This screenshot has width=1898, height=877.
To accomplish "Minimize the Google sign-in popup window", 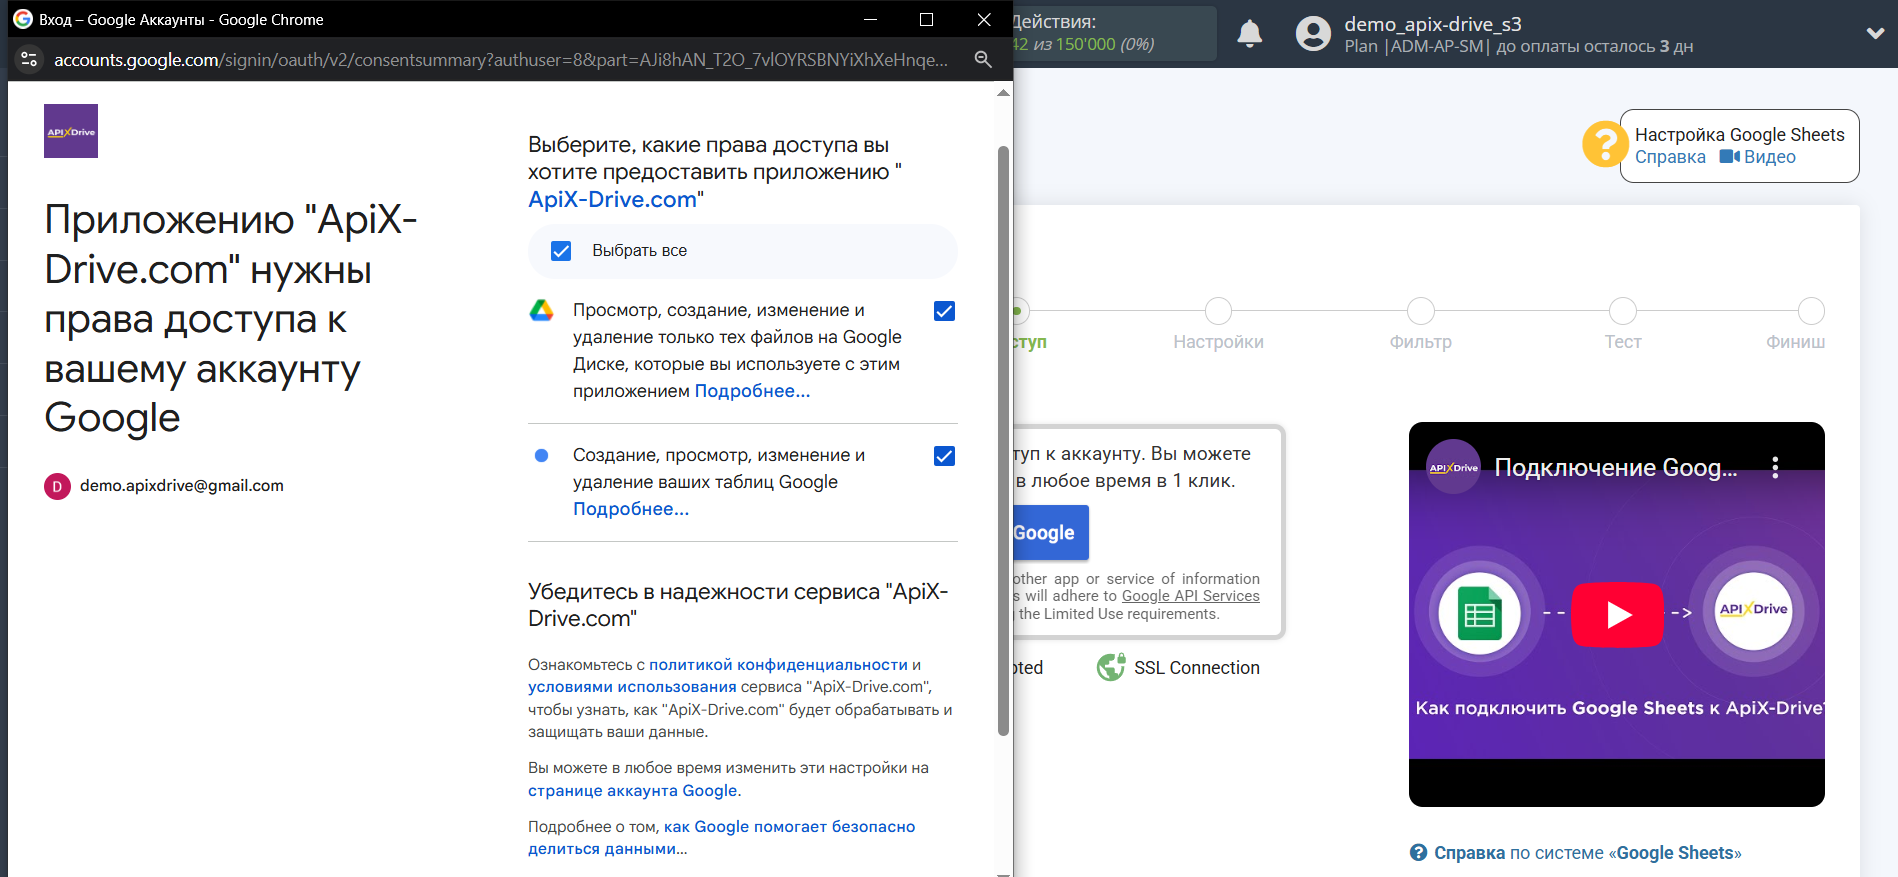I will tap(870, 19).
